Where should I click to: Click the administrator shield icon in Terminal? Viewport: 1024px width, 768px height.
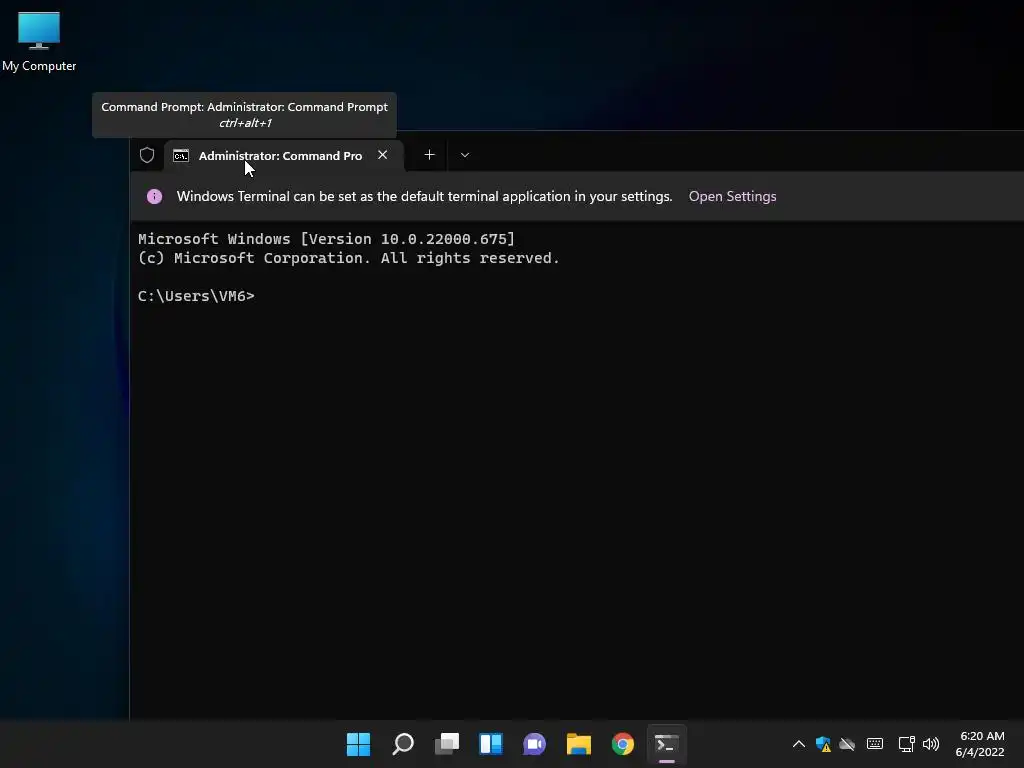coord(147,155)
